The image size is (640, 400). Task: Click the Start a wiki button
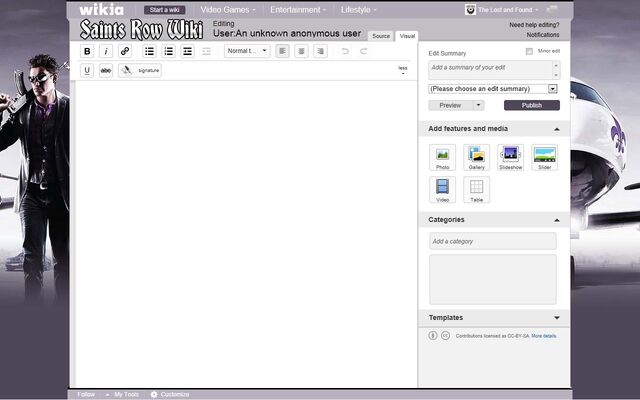point(164,10)
